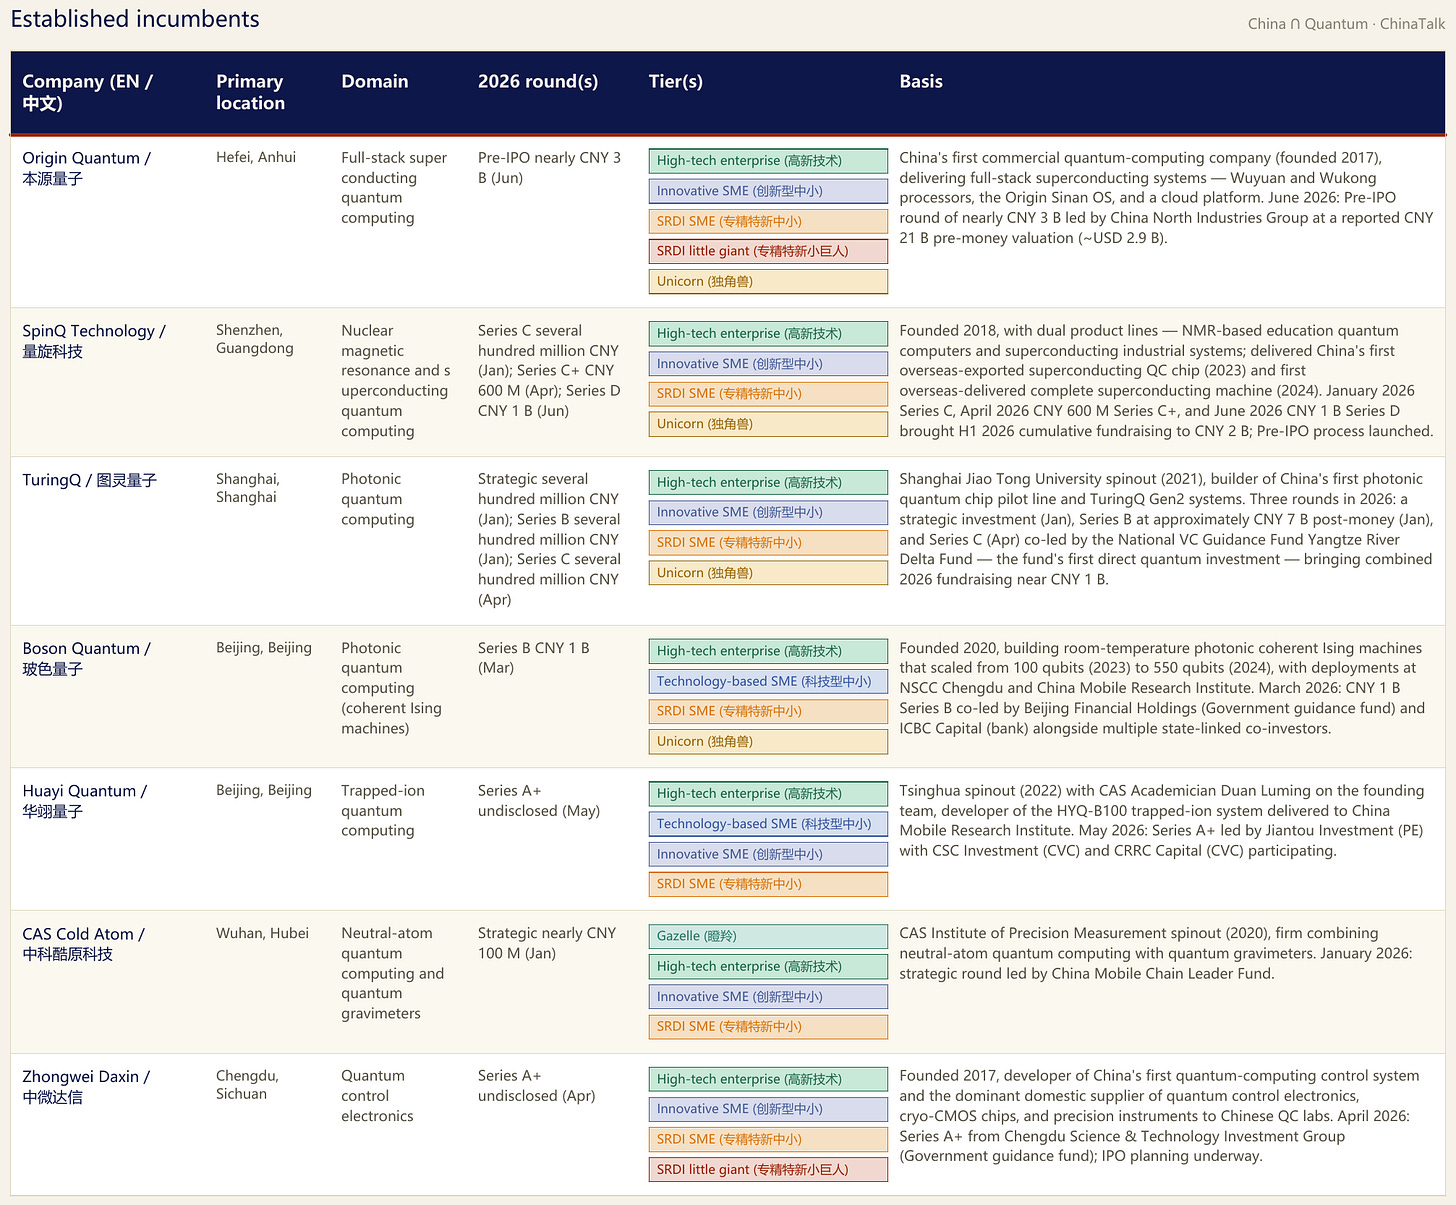Click the "SpinQ Technology / 量旋科技" company name
This screenshot has width=1456, height=1205.
tap(94, 341)
